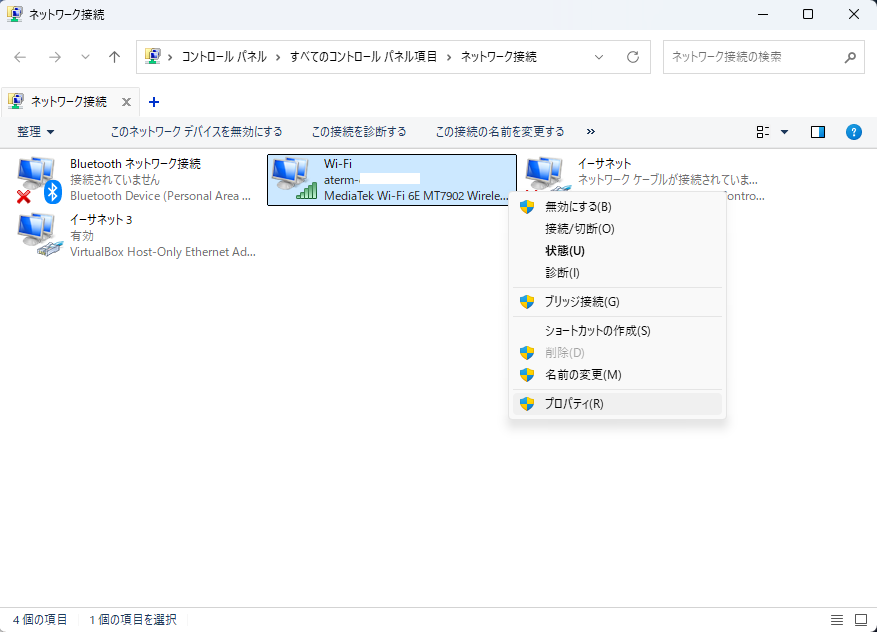Show more toolbar commands chevron
This screenshot has height=632, width=877.
pos(590,132)
